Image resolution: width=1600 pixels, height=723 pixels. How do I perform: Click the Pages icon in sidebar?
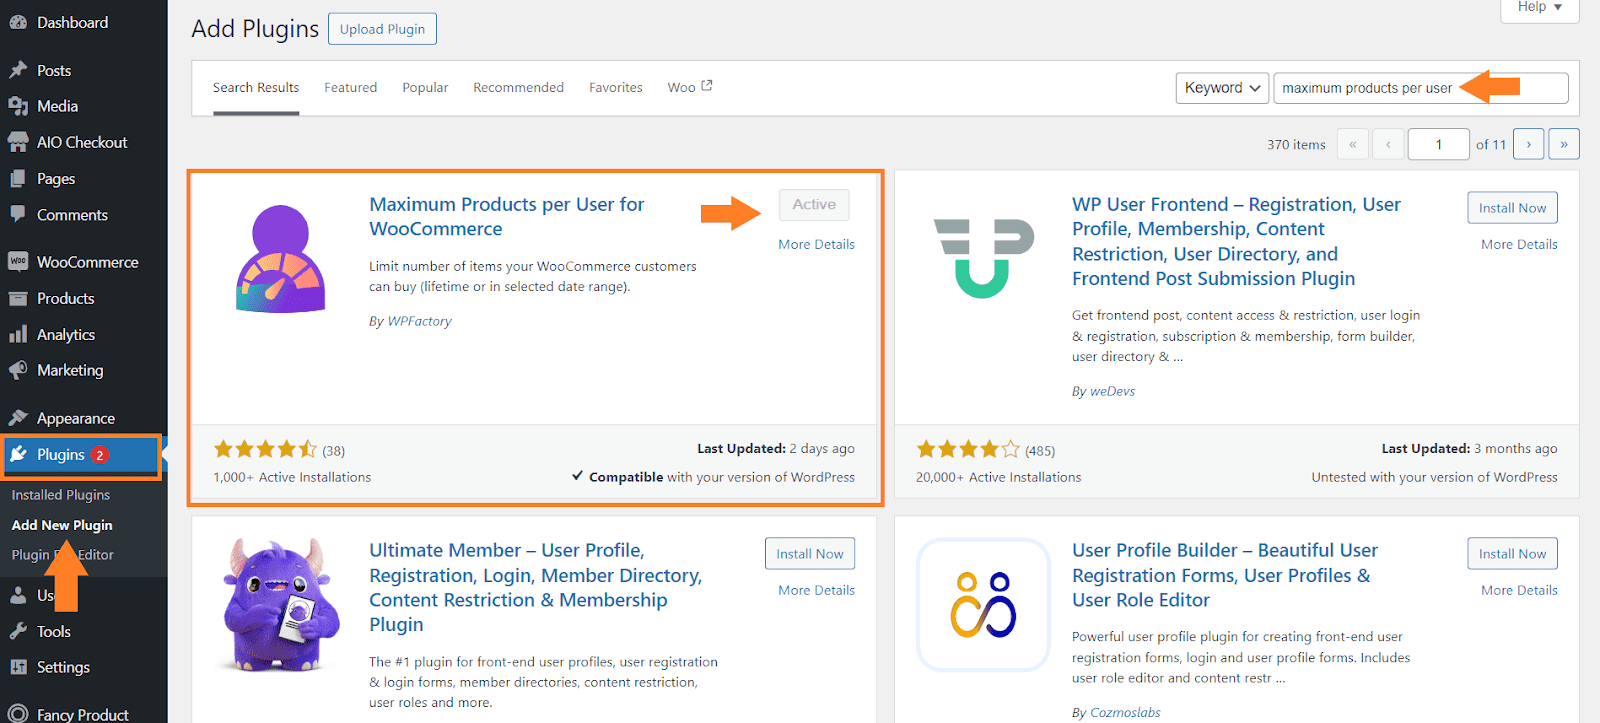[x=18, y=178]
